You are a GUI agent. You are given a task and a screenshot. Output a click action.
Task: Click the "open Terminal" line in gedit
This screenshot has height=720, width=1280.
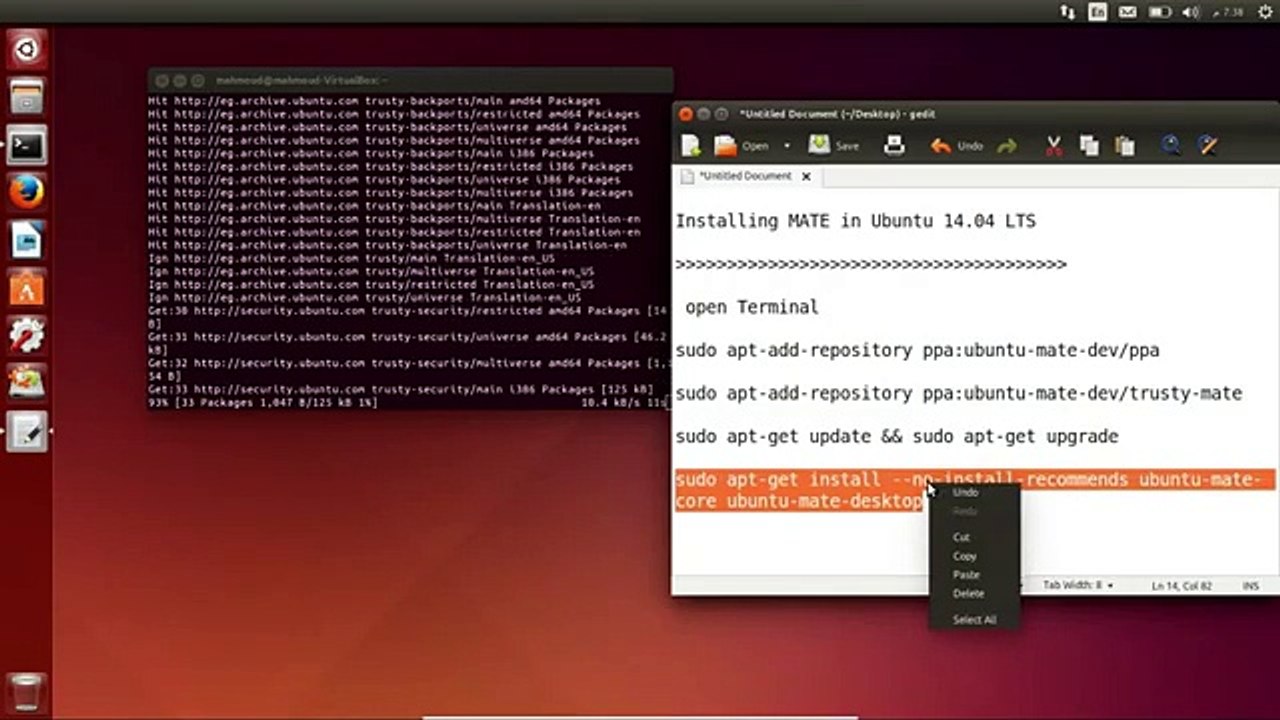pos(751,307)
